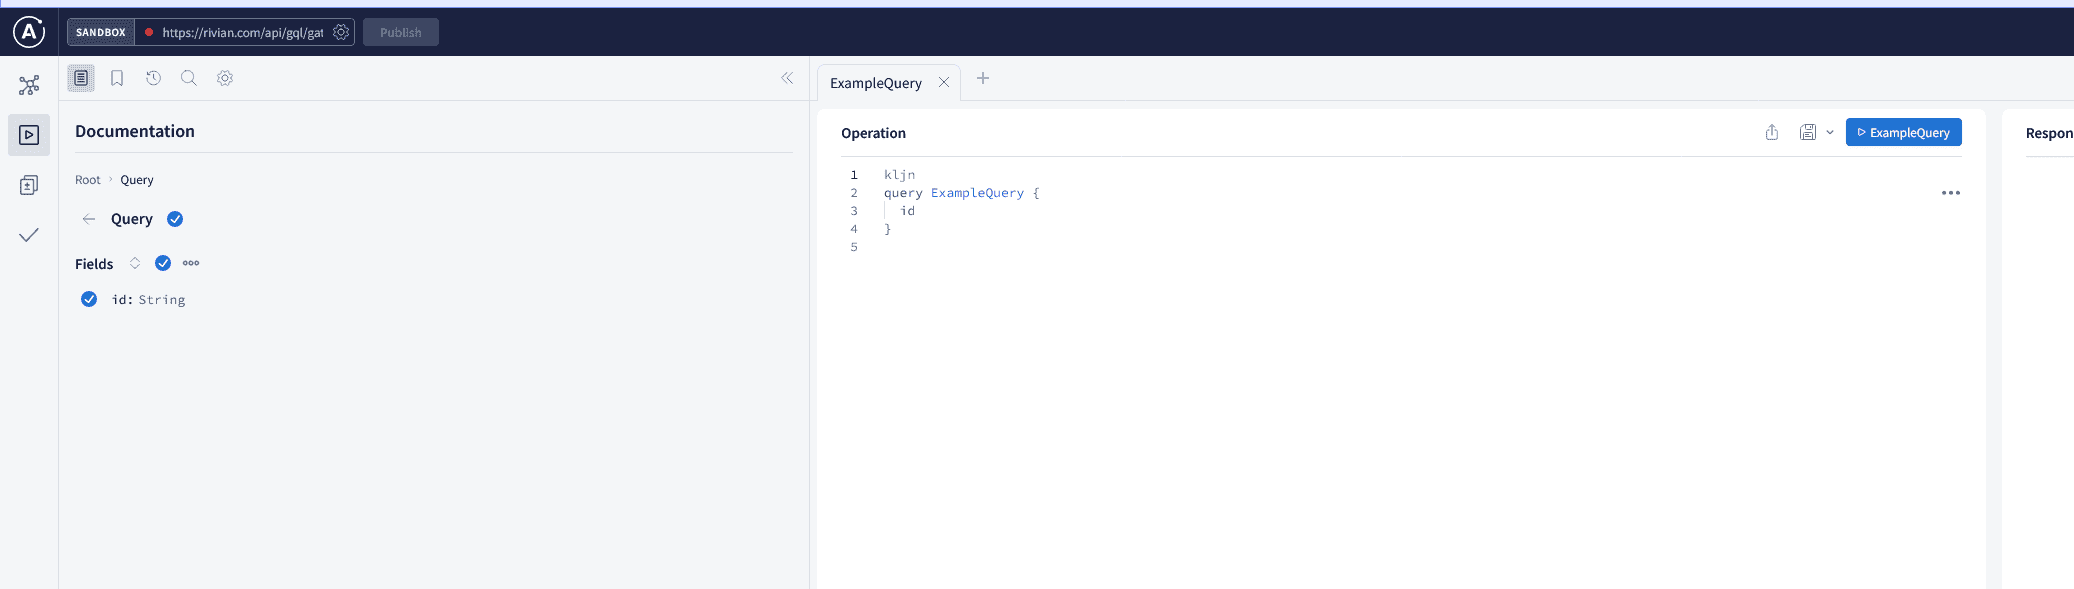
Task: Click Query in the breadcrumb
Action: 137,180
